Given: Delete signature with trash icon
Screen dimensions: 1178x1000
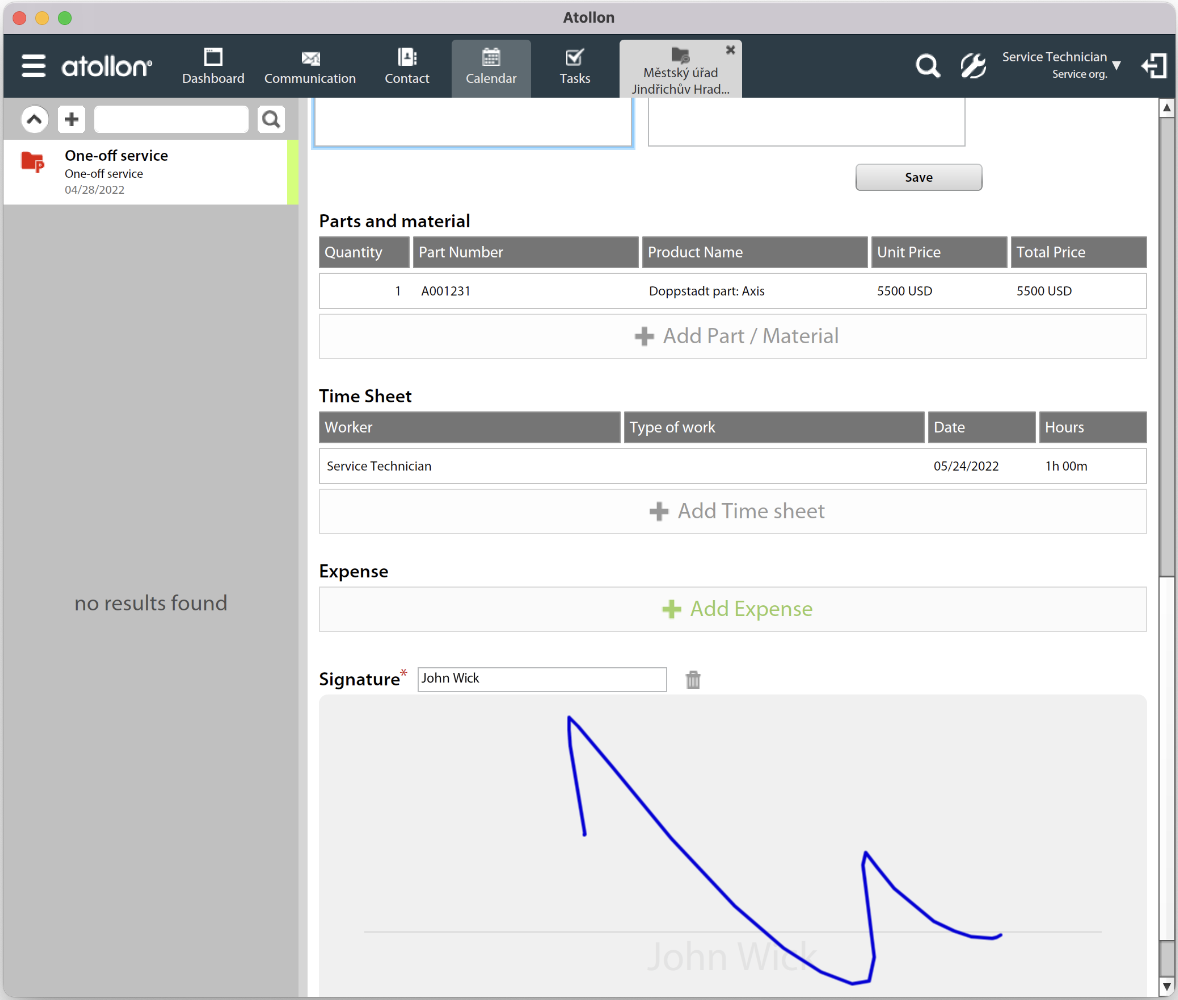Looking at the screenshot, I should tap(693, 680).
